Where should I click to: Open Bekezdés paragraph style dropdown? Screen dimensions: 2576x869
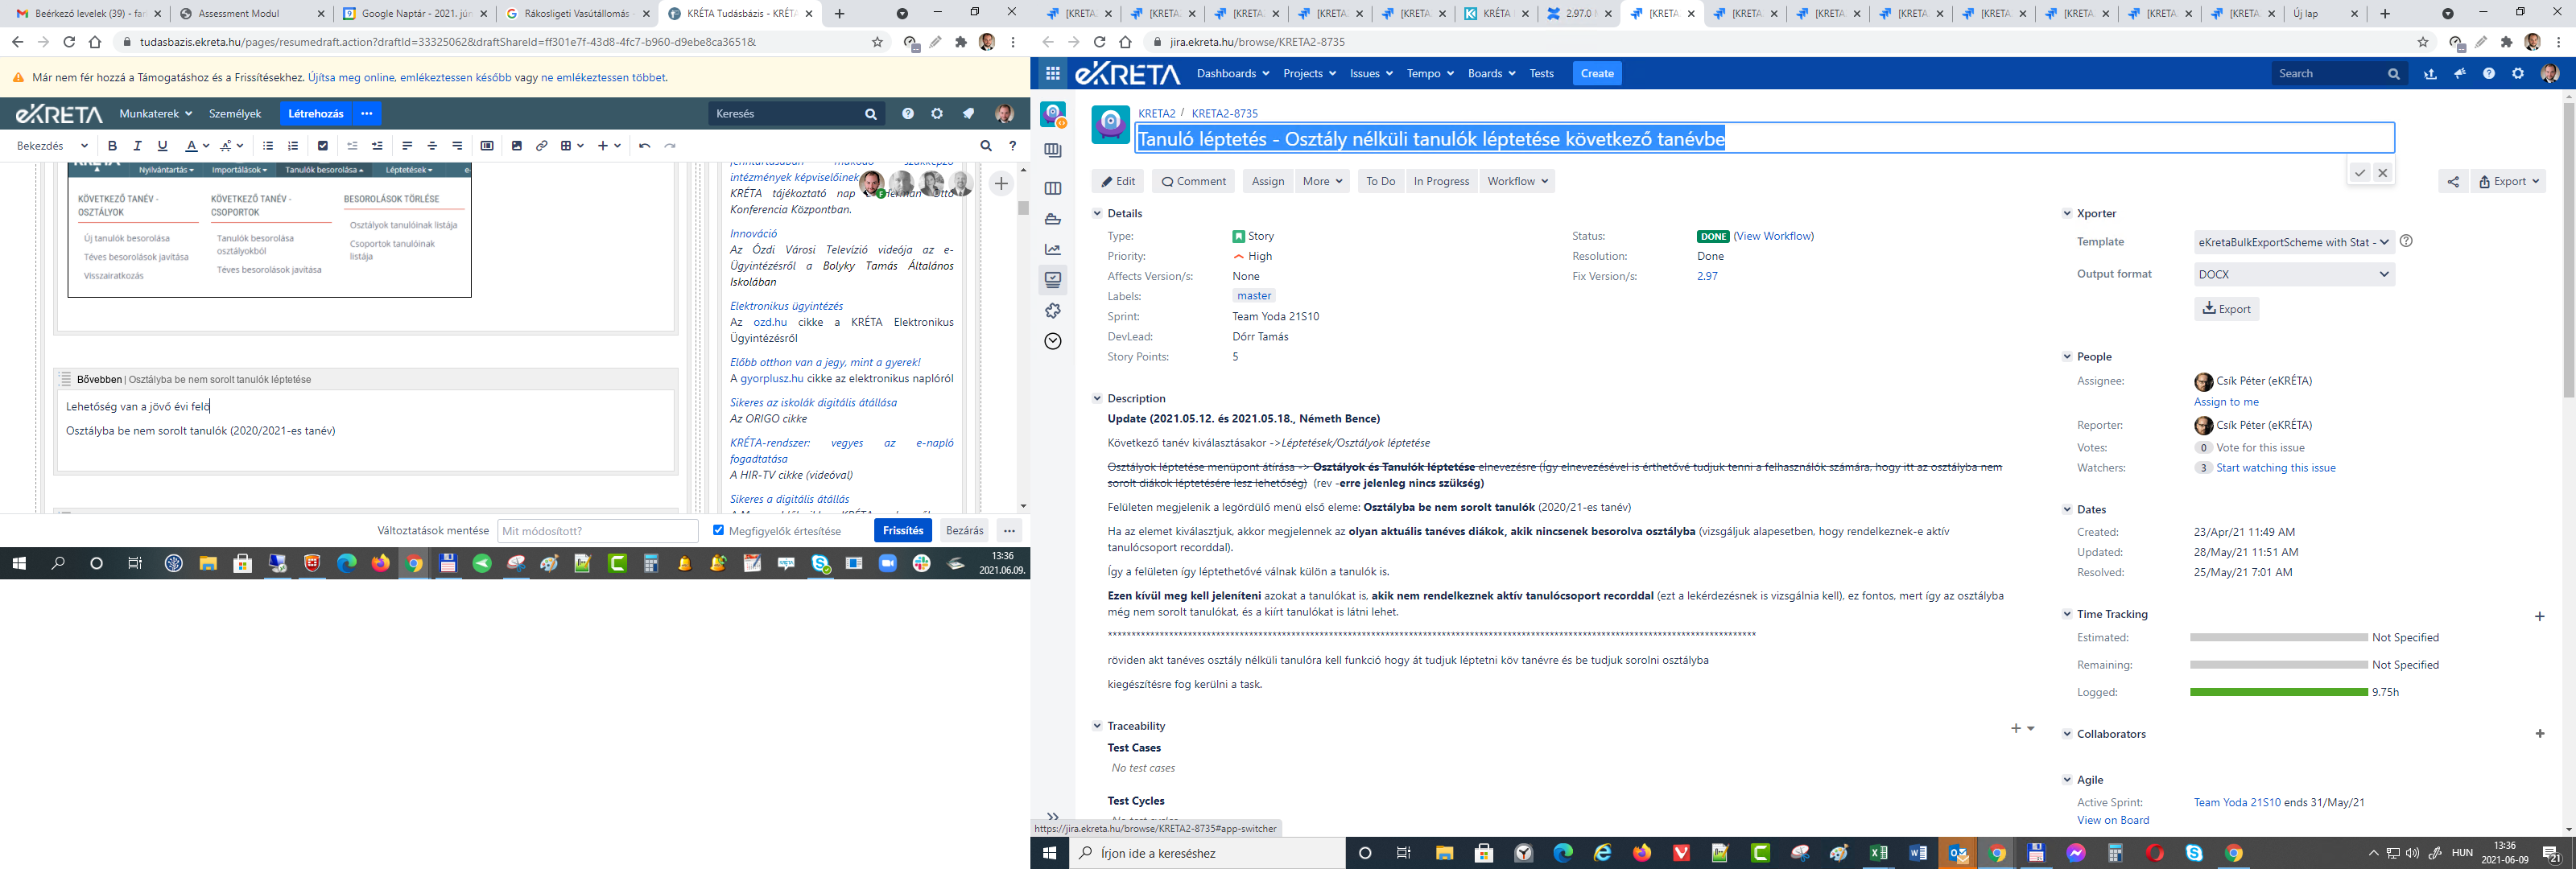point(52,146)
